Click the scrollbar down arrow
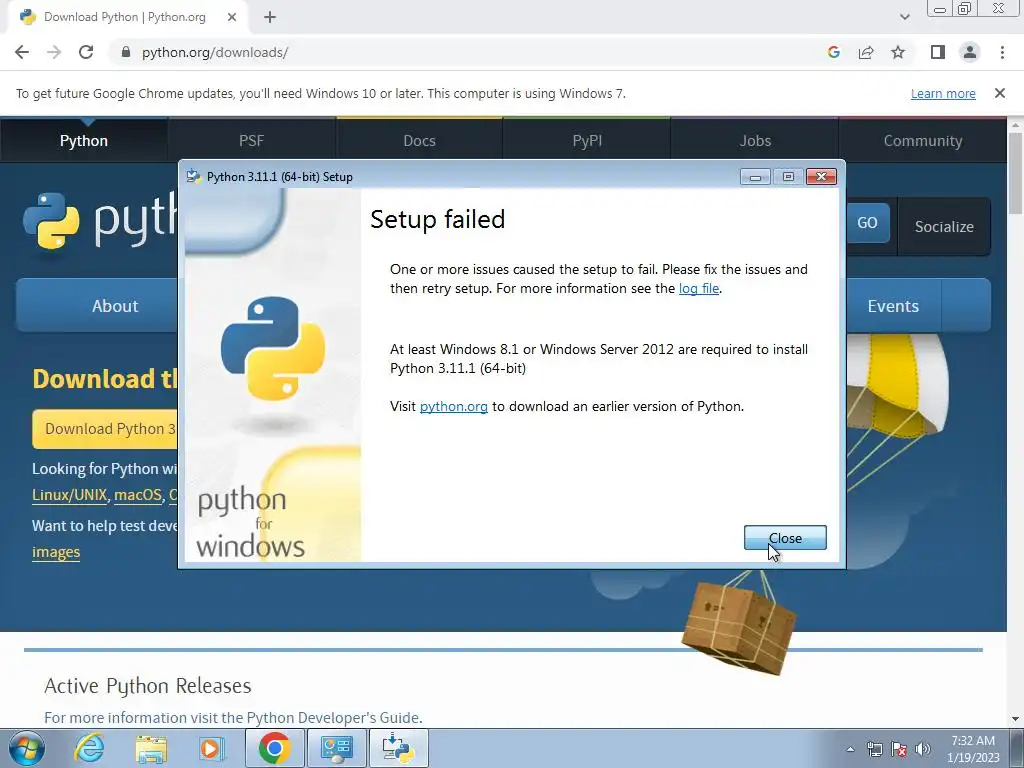The image size is (1024, 768). (x=1016, y=719)
